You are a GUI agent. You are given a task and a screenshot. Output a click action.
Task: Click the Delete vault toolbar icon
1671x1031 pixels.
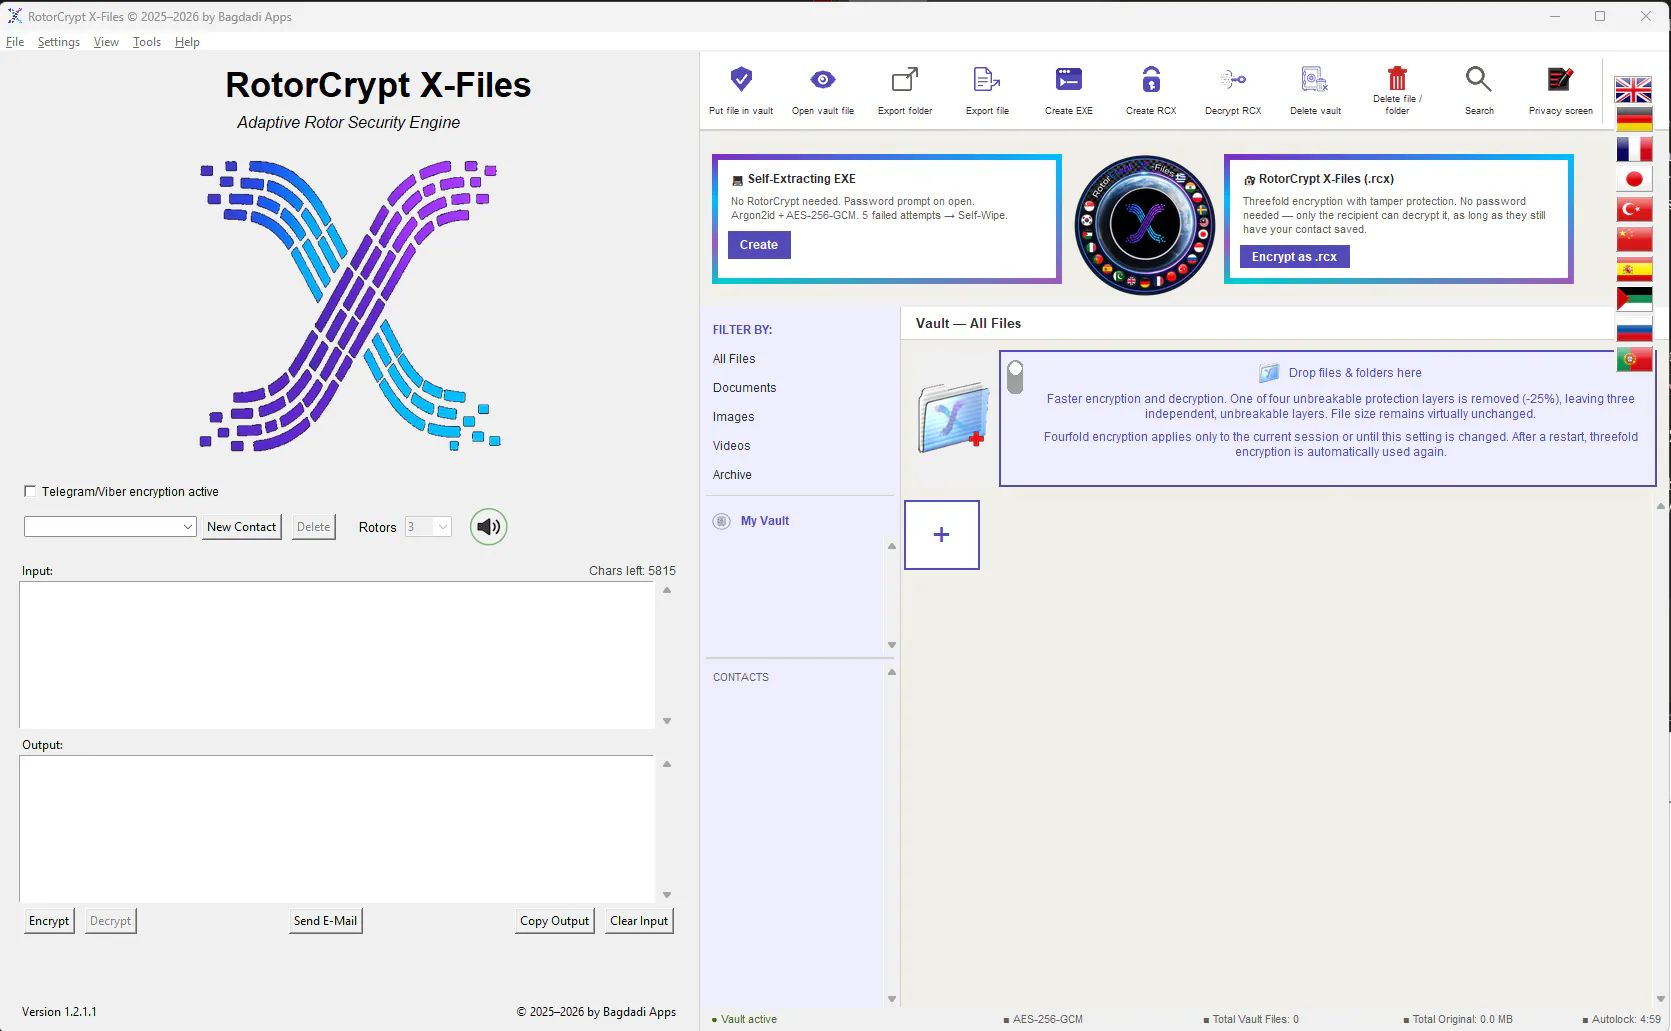1315,79
